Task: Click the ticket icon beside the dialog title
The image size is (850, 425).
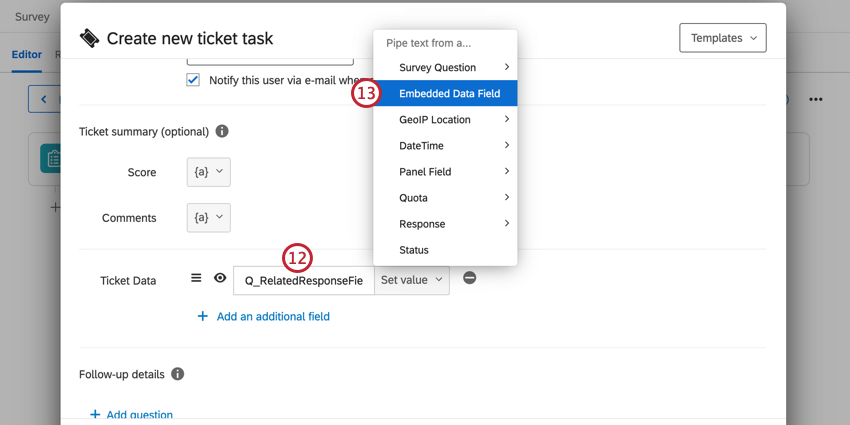Action: (90, 38)
